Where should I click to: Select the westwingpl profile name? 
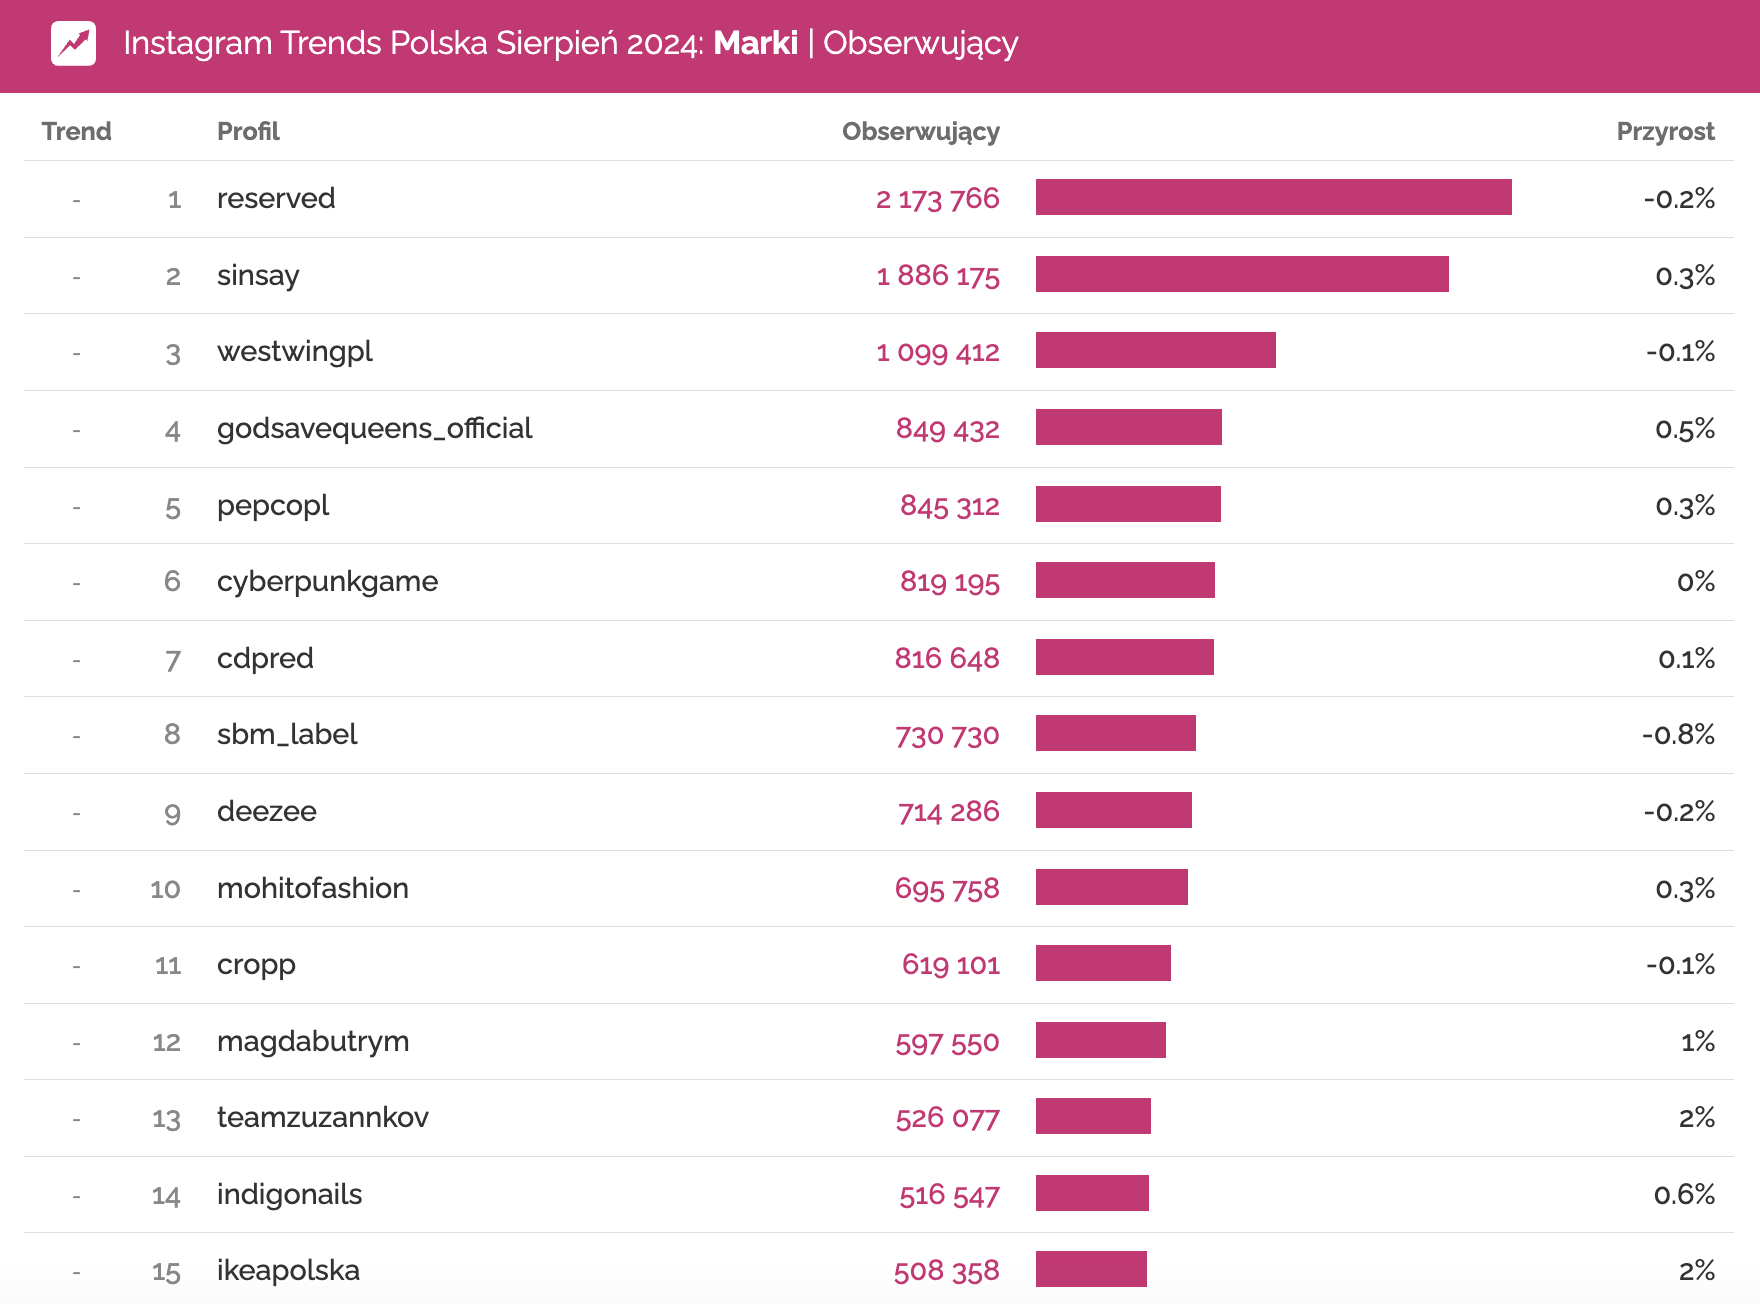[x=295, y=352]
